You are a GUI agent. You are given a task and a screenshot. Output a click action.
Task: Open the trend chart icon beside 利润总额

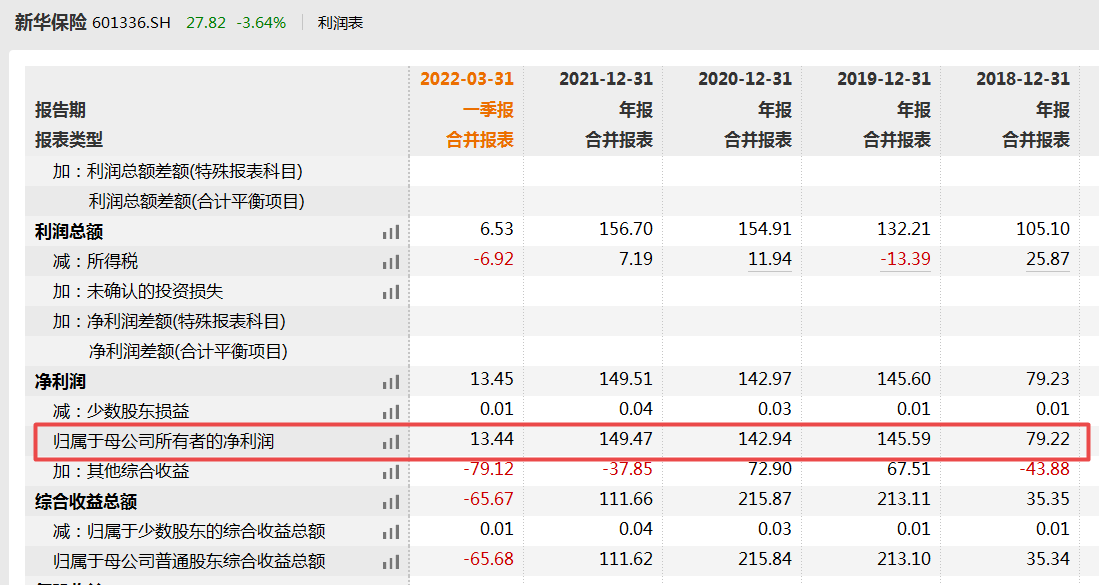pos(390,231)
